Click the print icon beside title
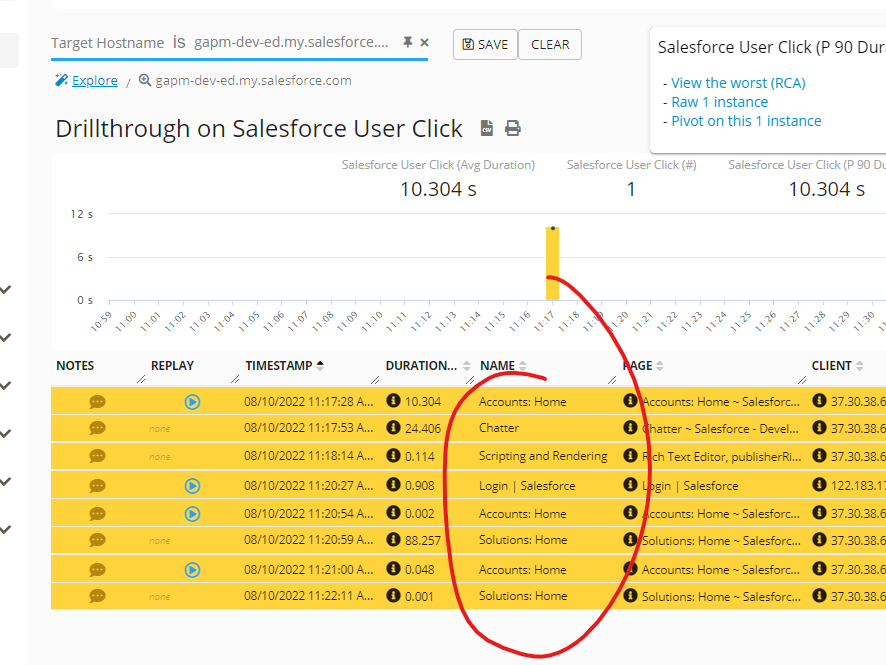The image size is (886, 665). (x=513, y=128)
